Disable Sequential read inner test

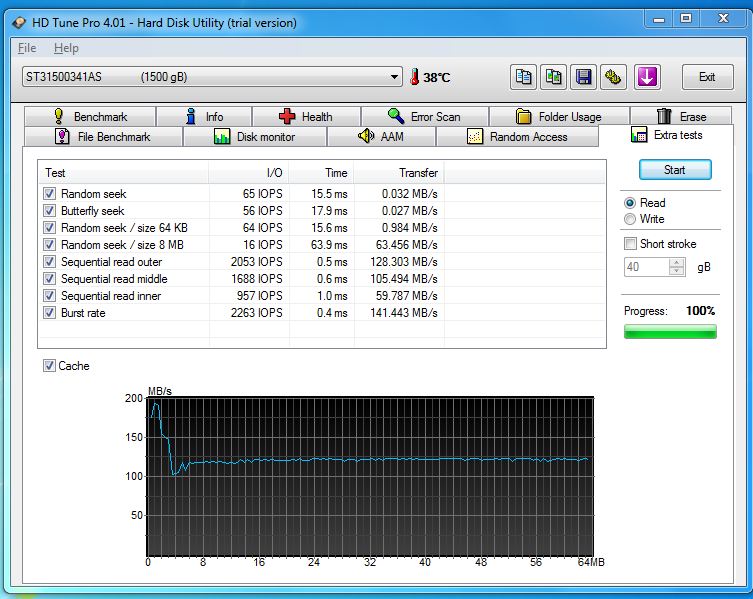(x=49, y=295)
